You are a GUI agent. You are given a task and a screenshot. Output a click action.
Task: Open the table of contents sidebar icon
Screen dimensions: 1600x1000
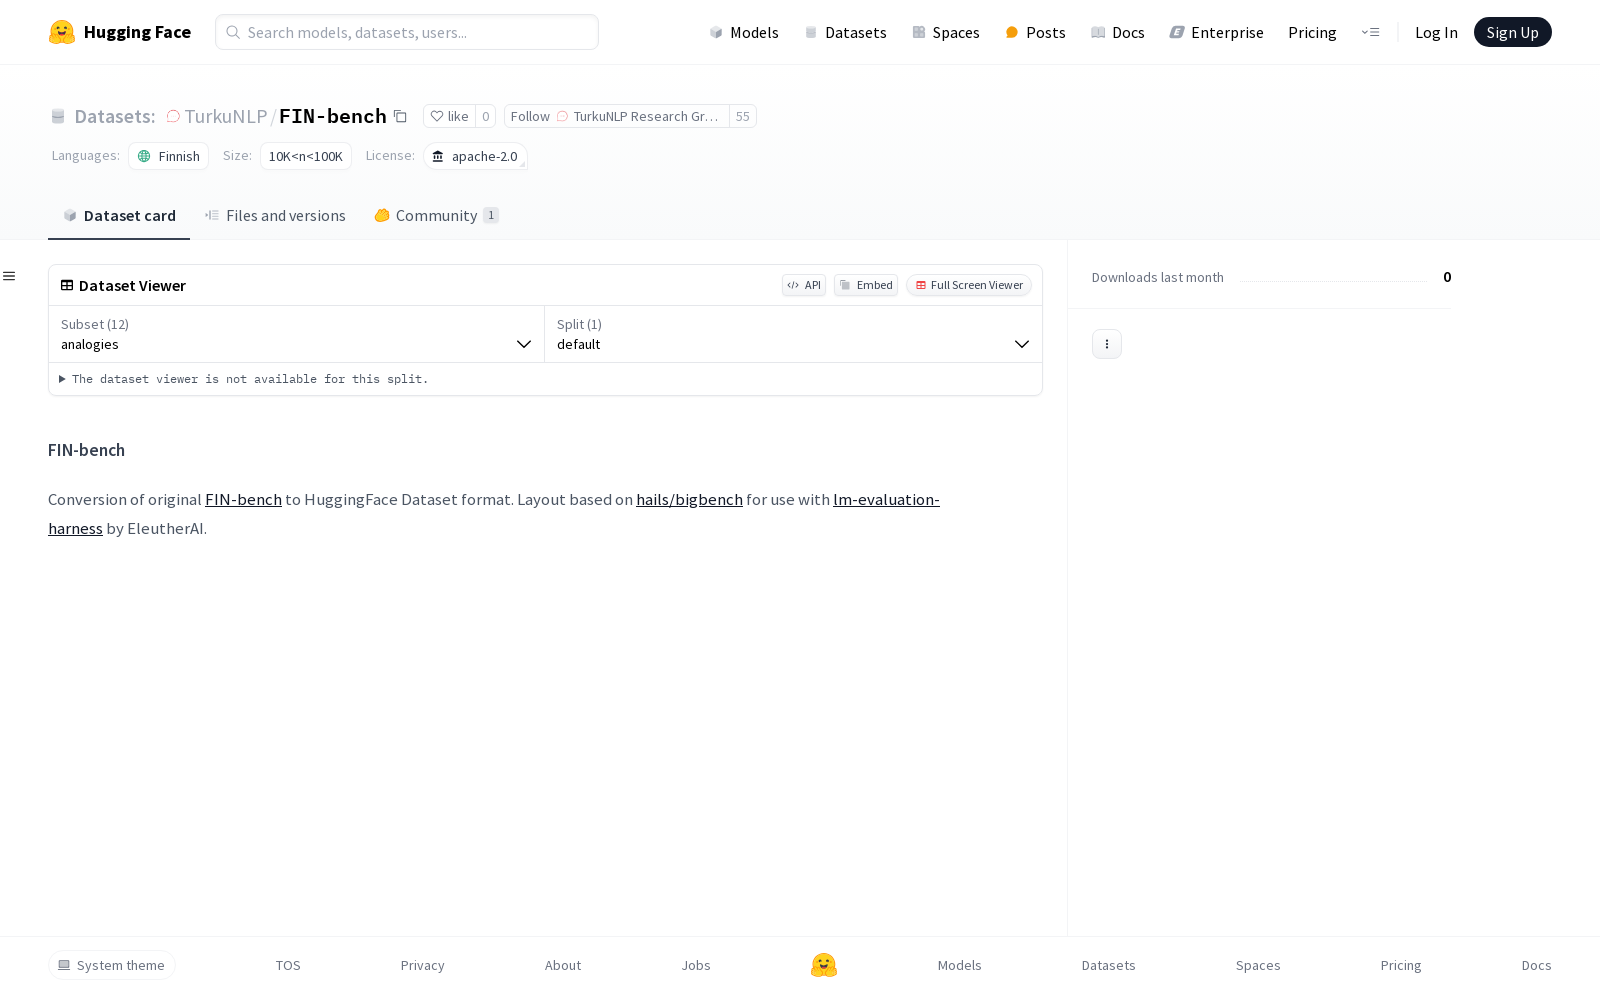tap(9, 276)
